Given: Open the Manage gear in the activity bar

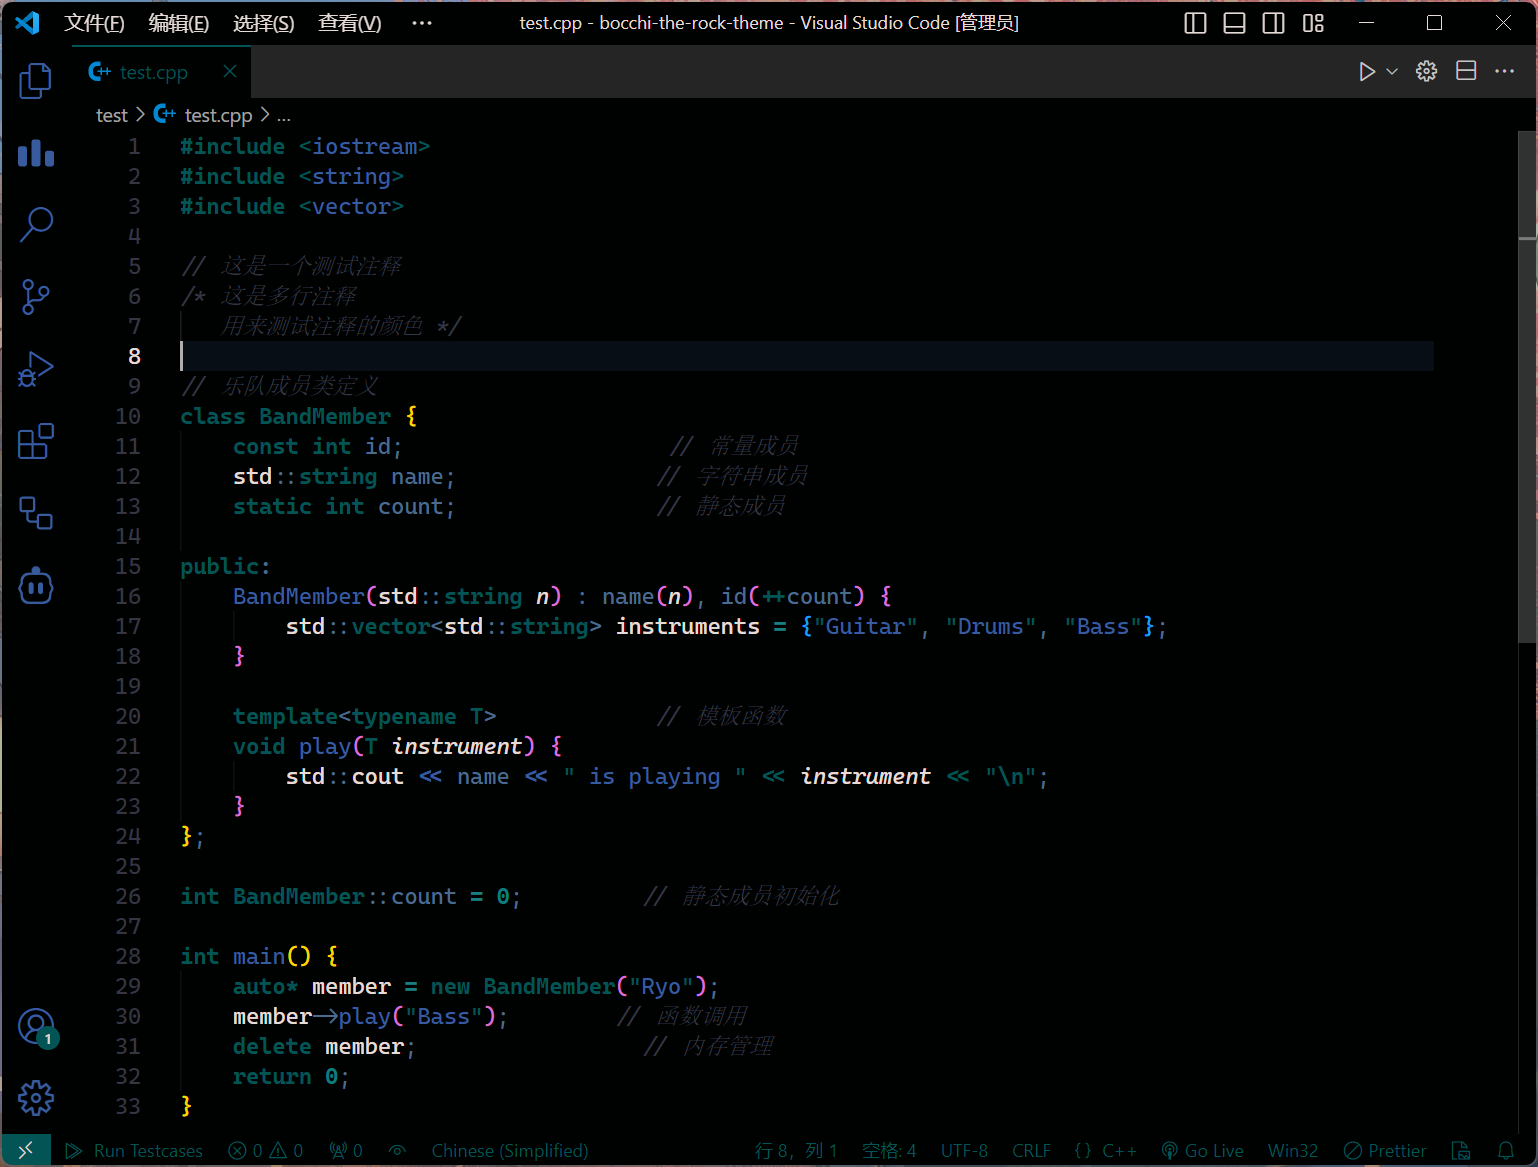Looking at the screenshot, I should [x=36, y=1098].
